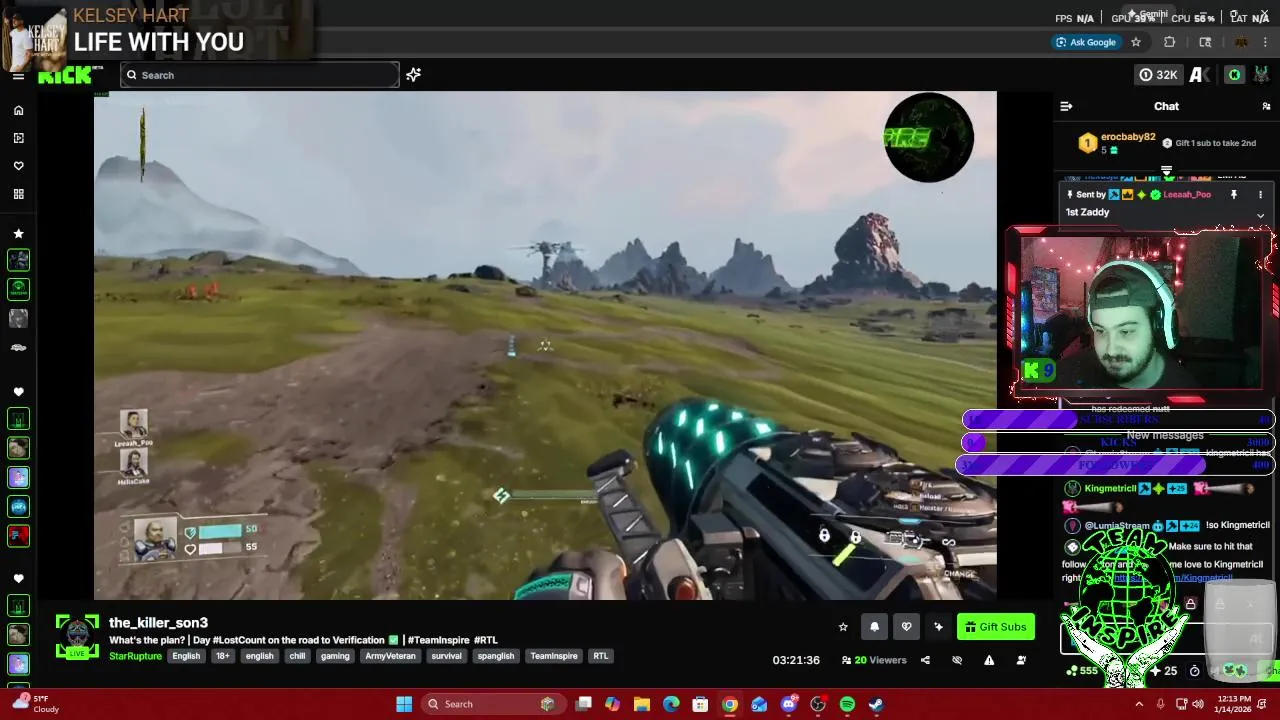Open the Browse categories grid icon
1280x720 pixels.
pyautogui.click(x=18, y=194)
